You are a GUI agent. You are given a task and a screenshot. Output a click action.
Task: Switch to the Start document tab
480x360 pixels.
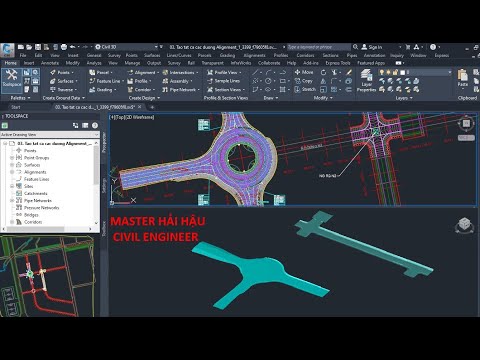point(16,107)
